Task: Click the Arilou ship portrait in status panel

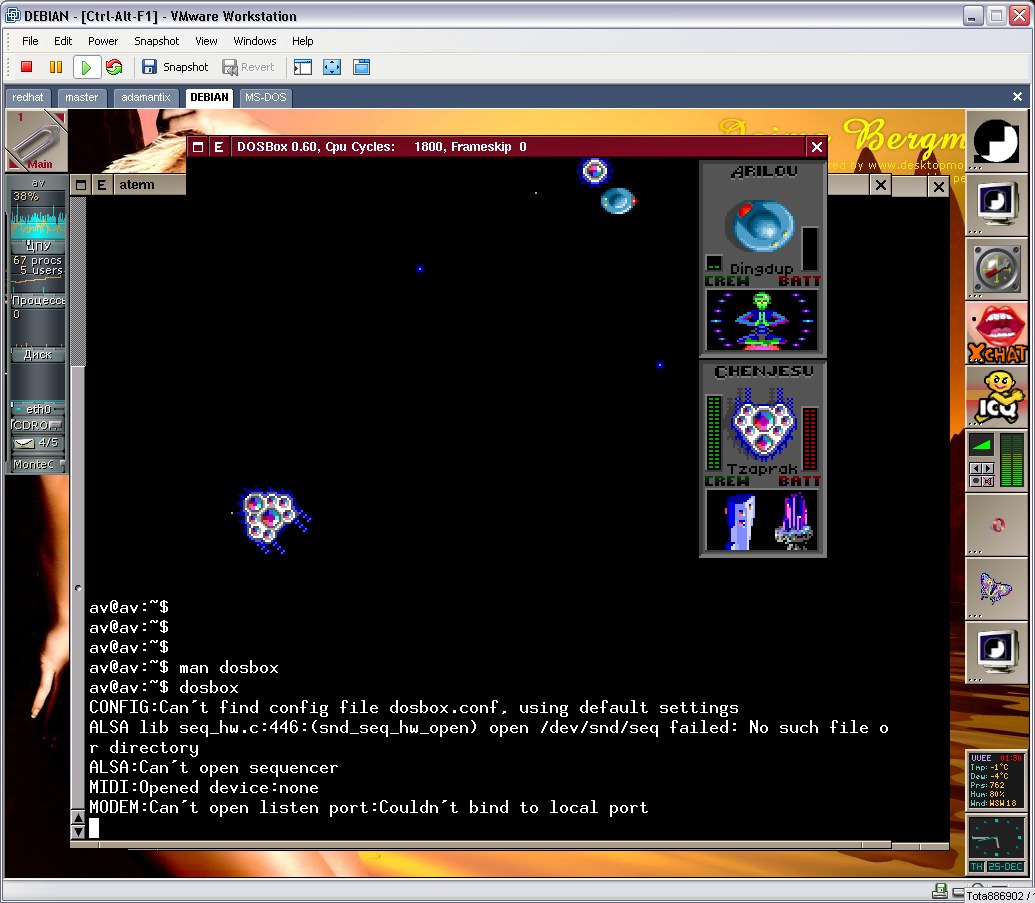Action: (x=762, y=226)
